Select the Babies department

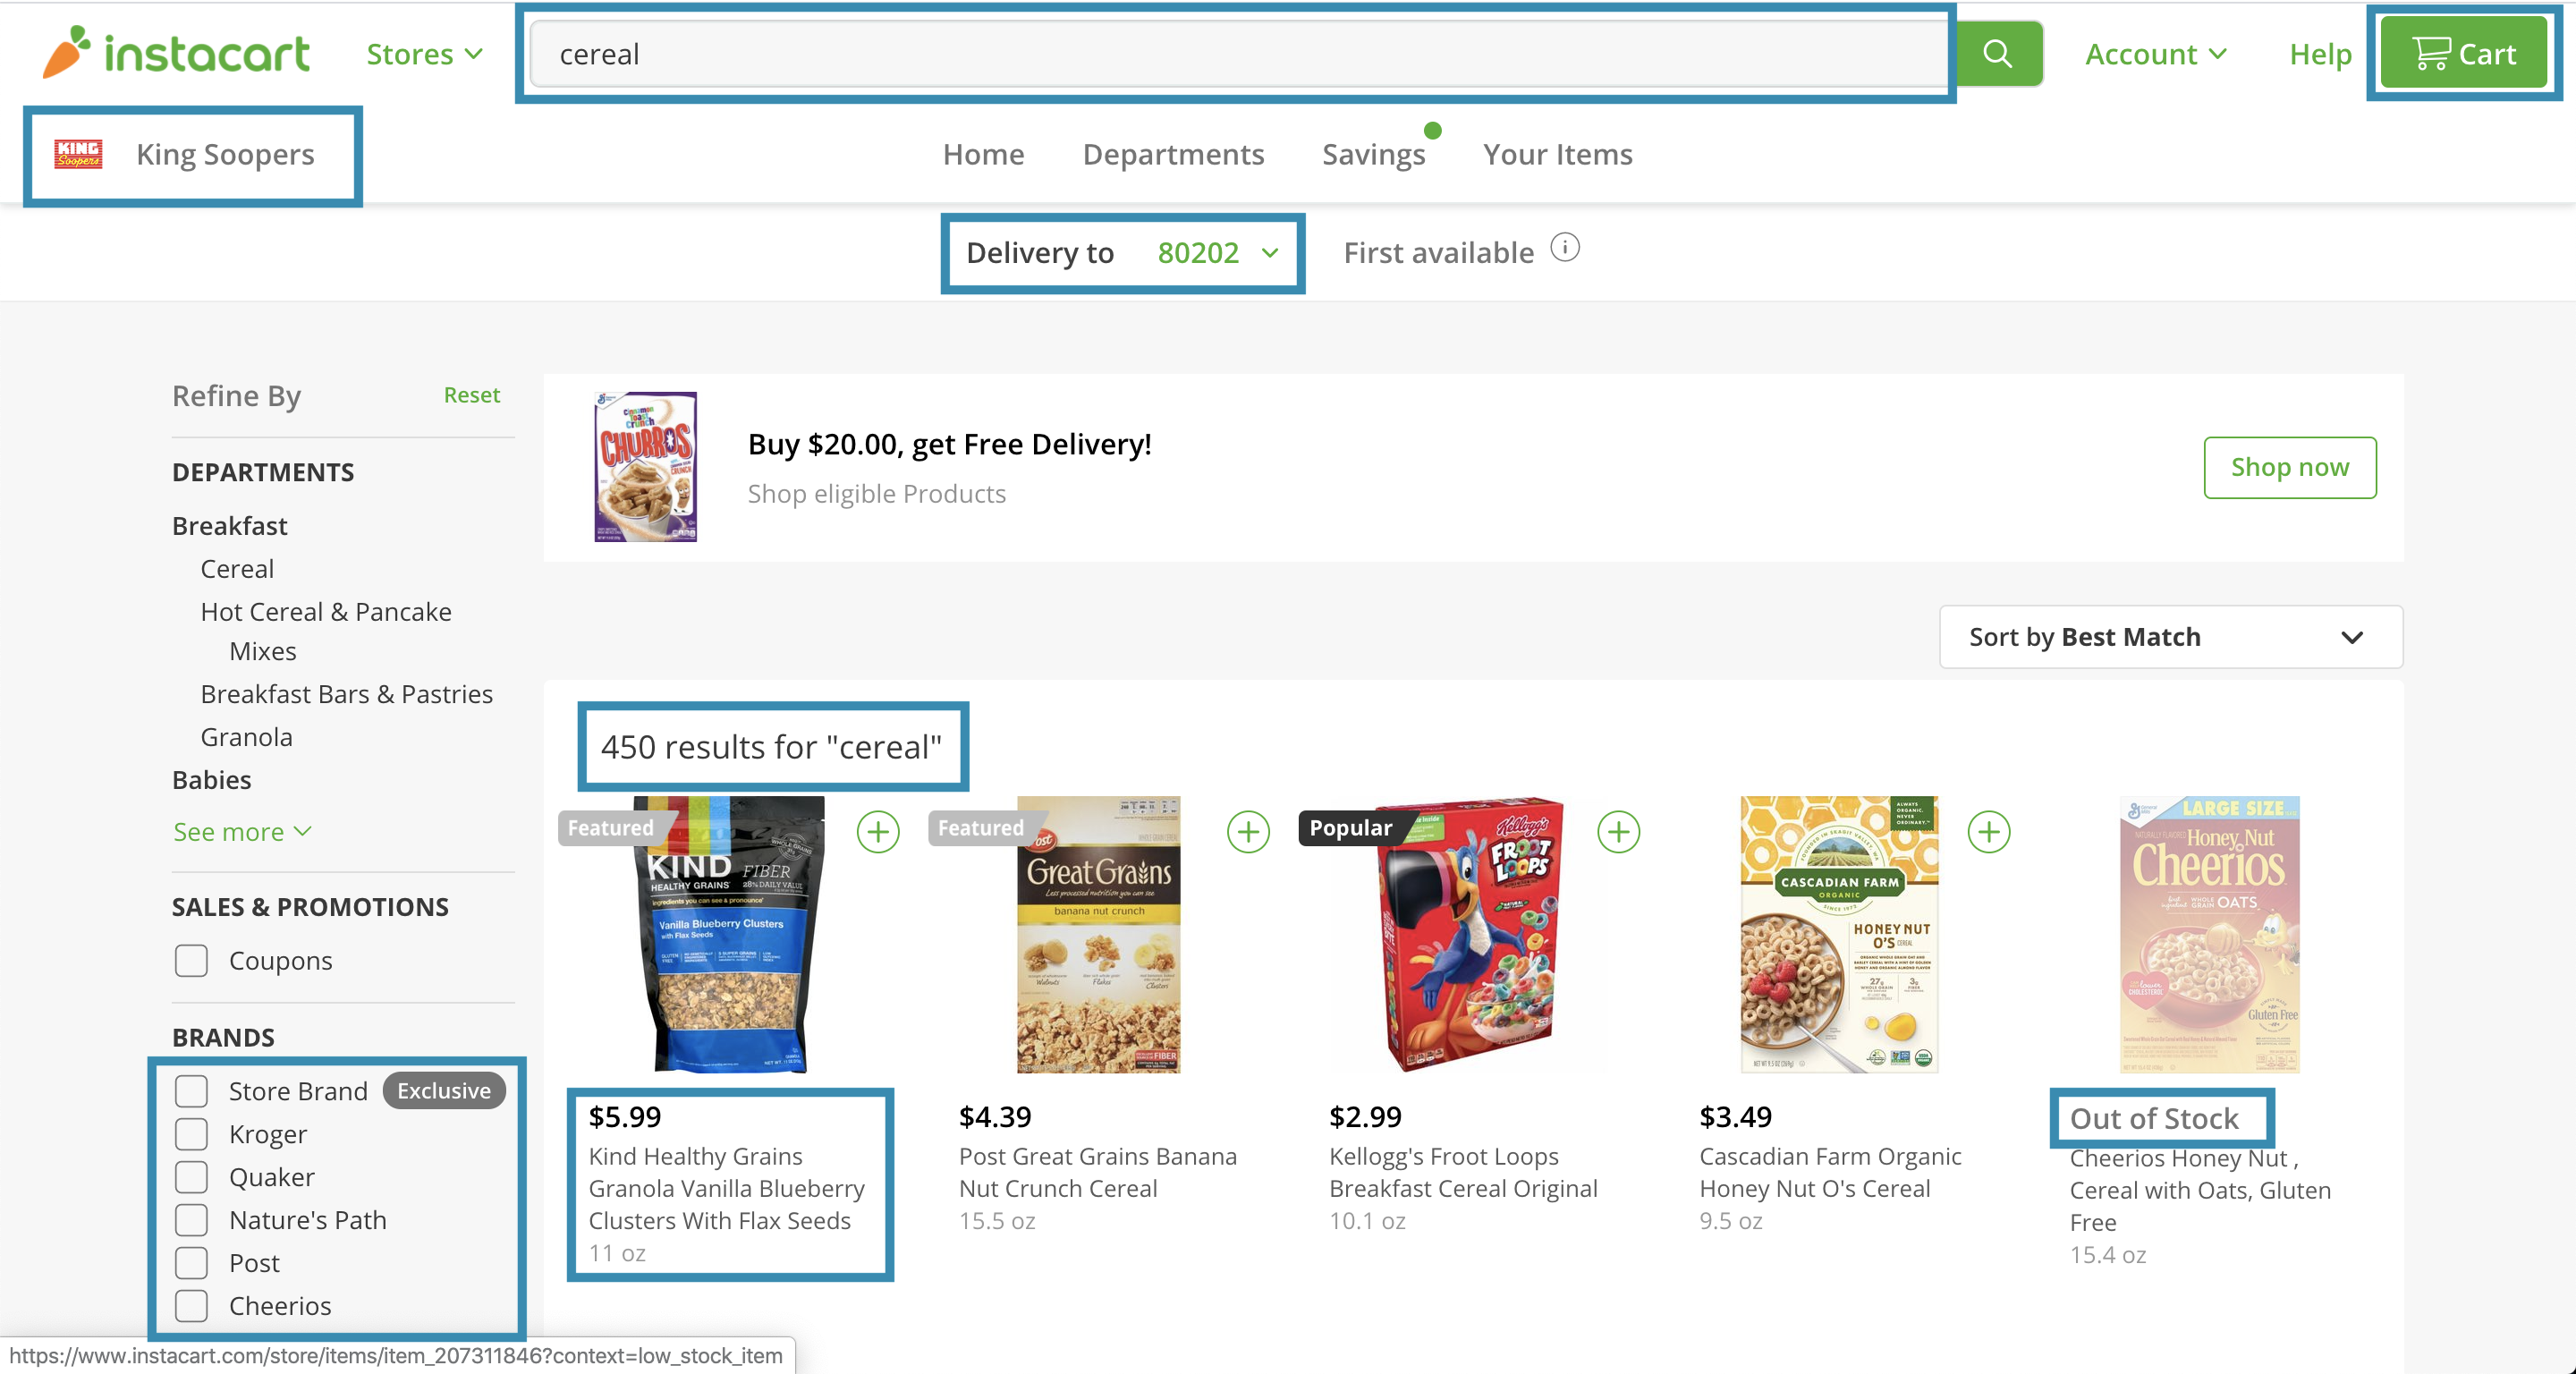pyautogui.click(x=211, y=780)
